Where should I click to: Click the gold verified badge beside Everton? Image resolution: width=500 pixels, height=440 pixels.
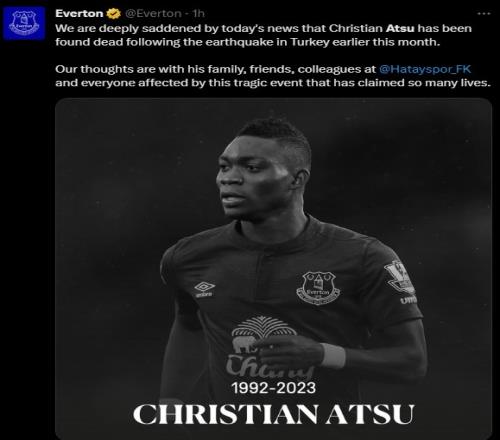[114, 14]
